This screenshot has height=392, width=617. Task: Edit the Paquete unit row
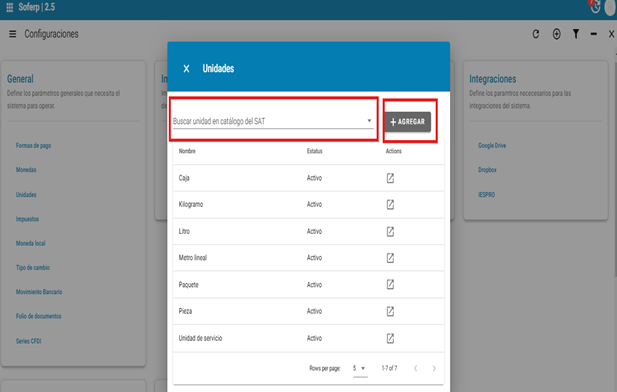tap(390, 285)
